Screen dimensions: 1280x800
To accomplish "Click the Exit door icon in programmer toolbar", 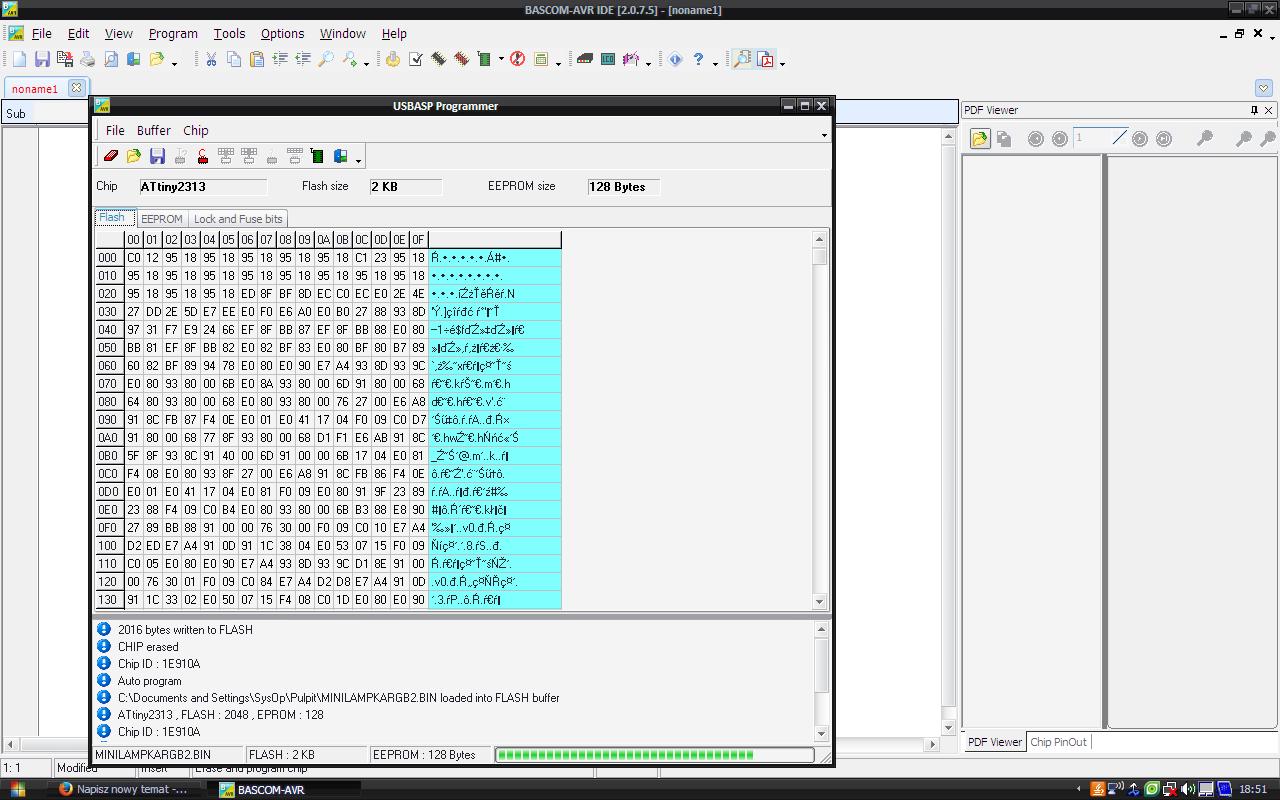I will [340, 156].
